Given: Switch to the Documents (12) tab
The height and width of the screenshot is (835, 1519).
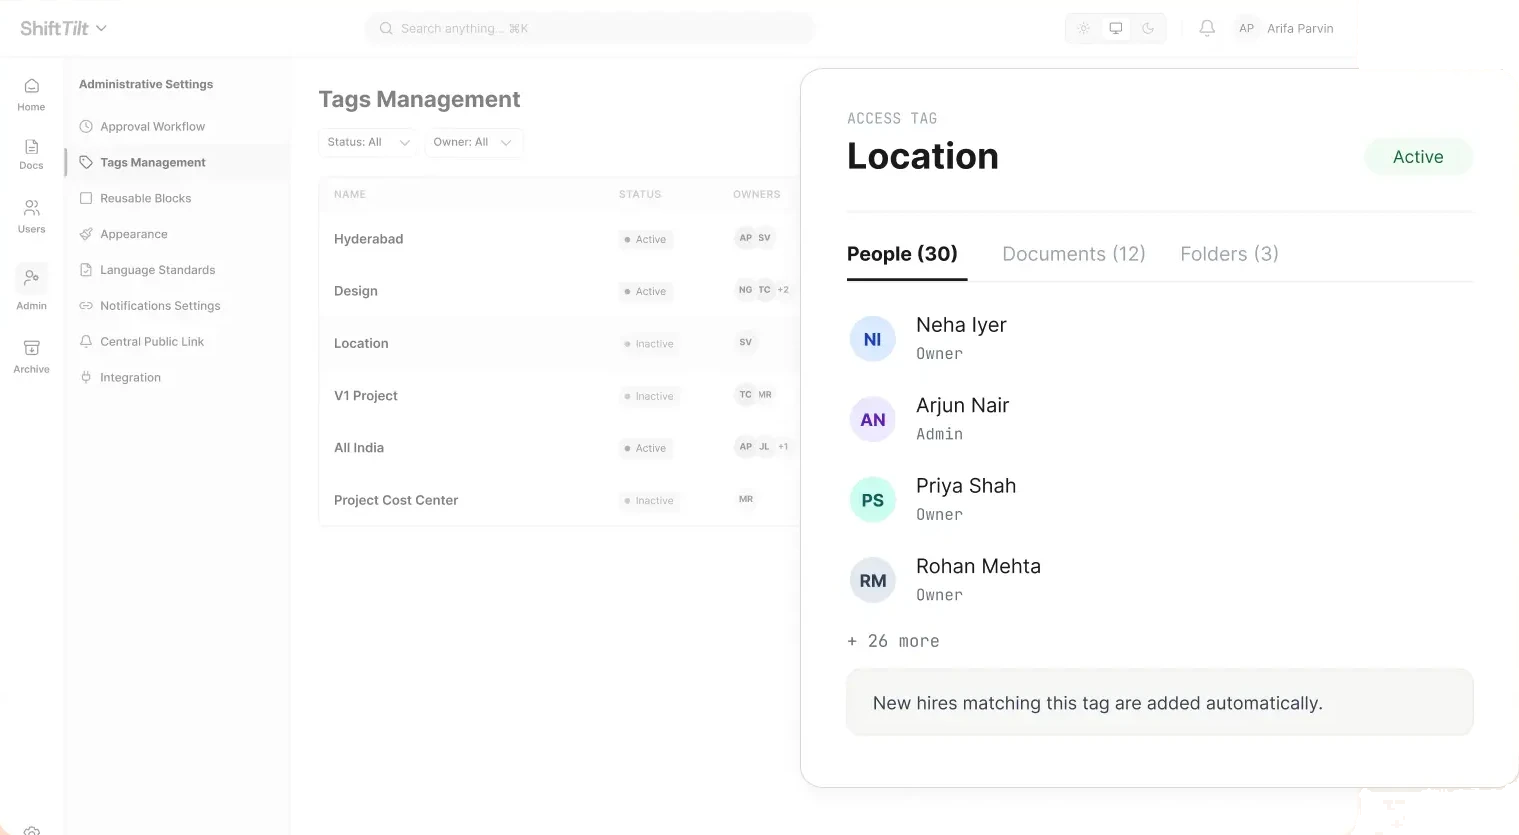Looking at the screenshot, I should [x=1073, y=254].
